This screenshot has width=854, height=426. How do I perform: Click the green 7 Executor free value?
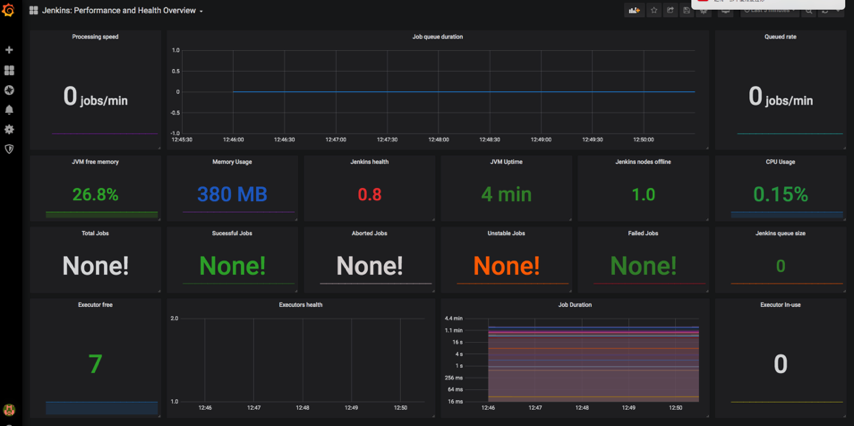point(95,364)
